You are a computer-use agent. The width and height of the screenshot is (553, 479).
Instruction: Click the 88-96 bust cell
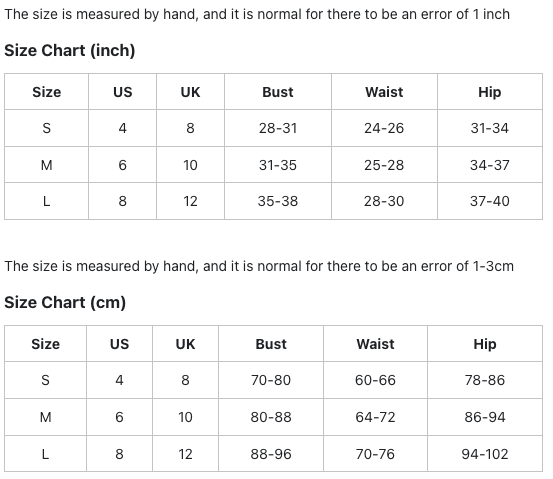(x=271, y=454)
